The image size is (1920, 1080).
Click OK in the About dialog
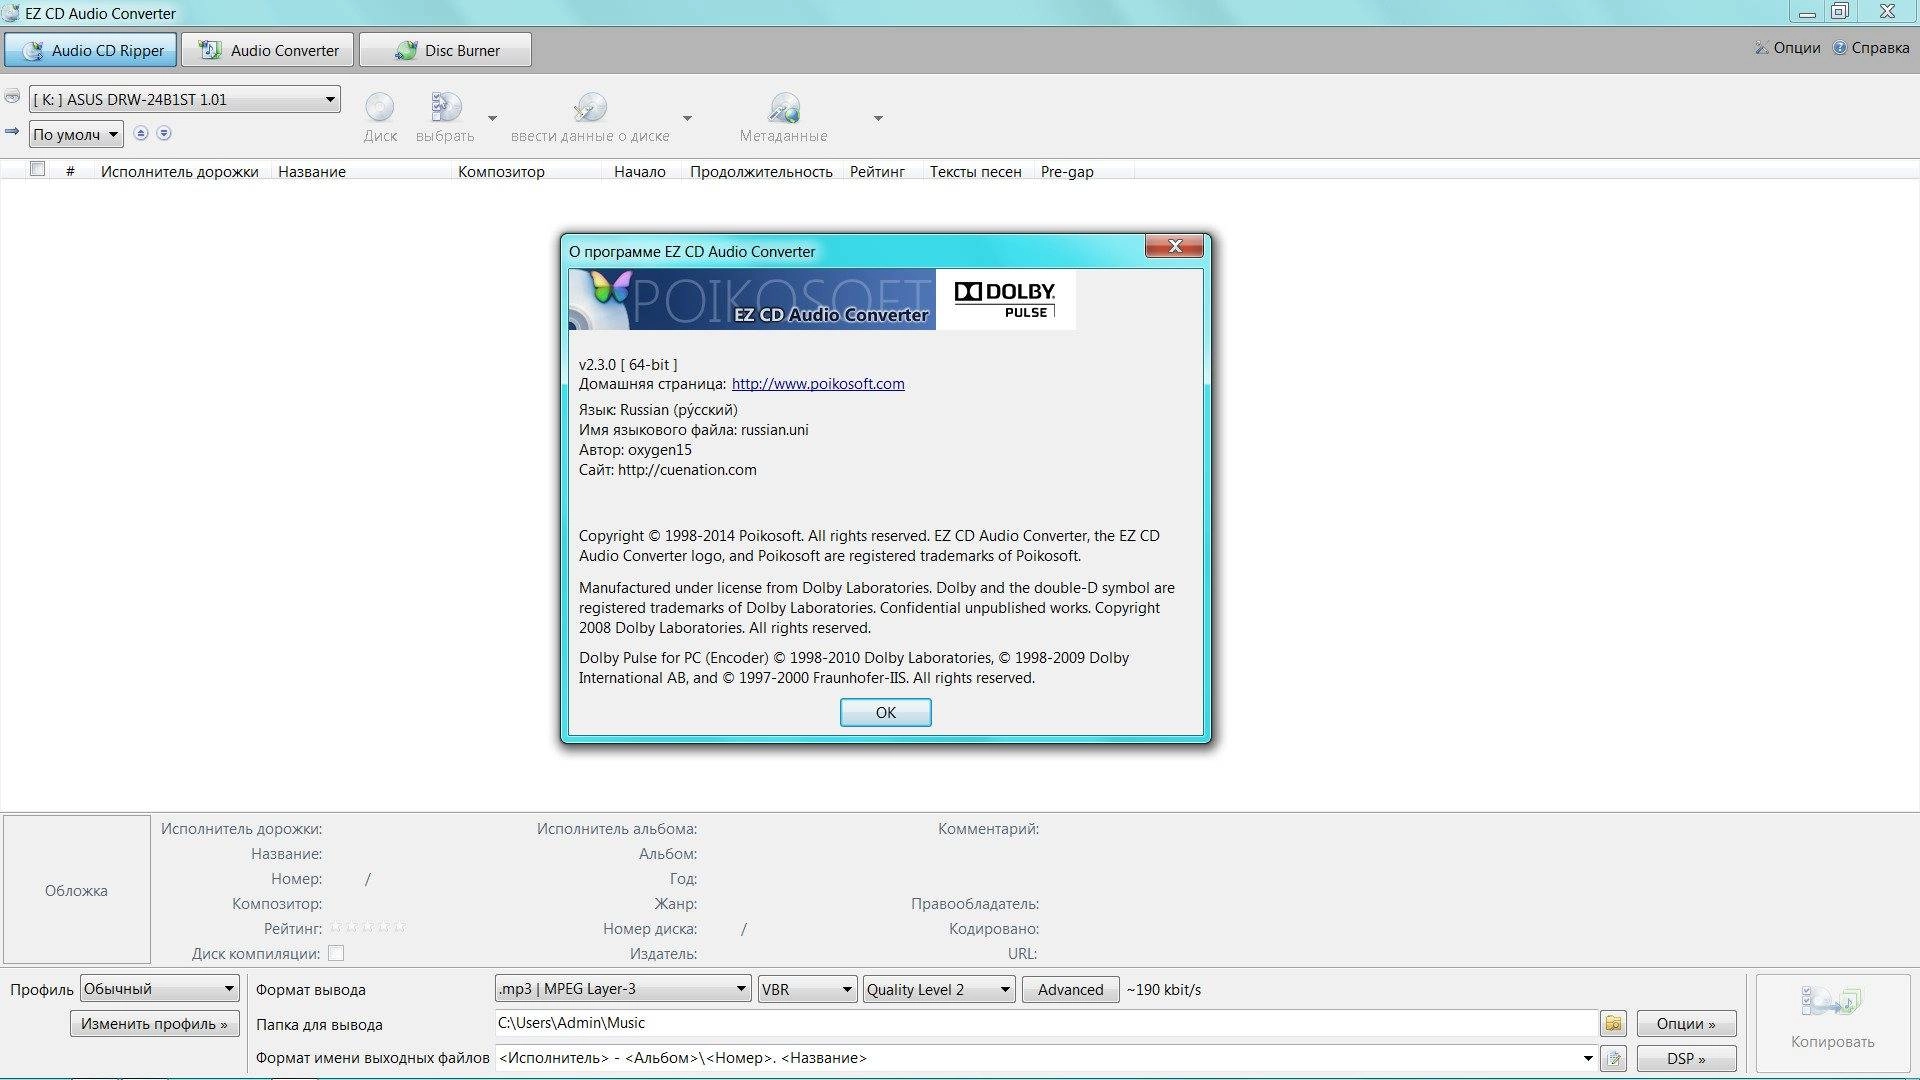[885, 712]
